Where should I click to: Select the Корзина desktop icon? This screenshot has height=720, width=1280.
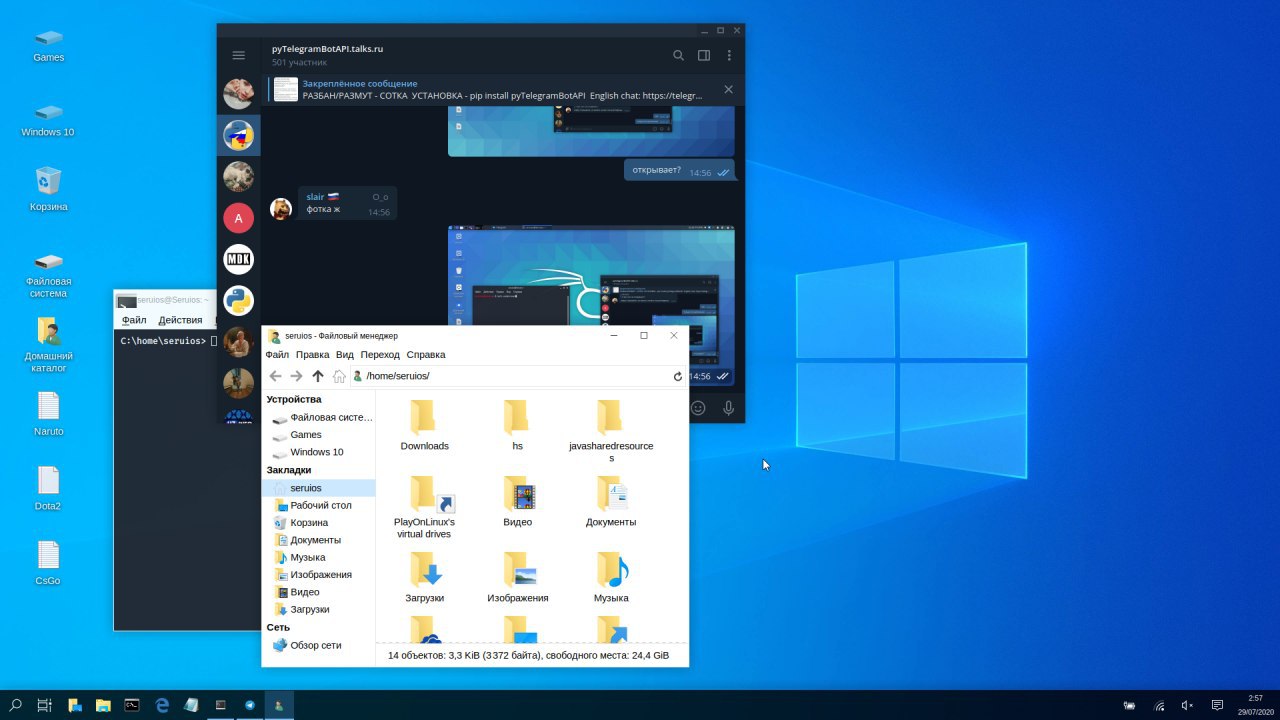[49, 190]
